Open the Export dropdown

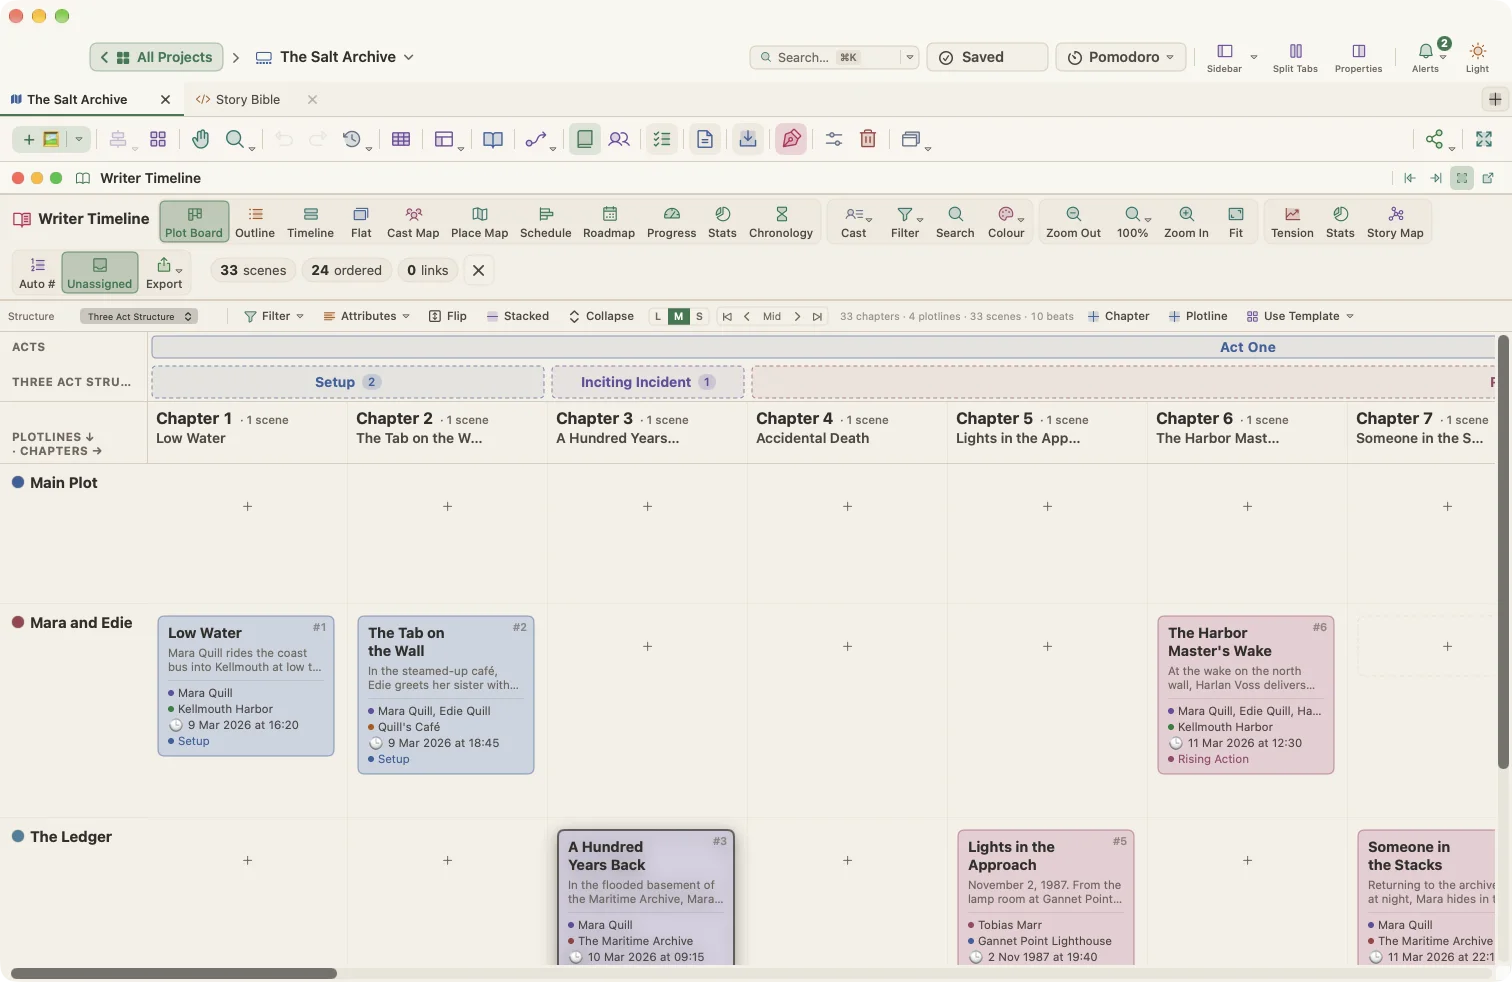pos(164,272)
